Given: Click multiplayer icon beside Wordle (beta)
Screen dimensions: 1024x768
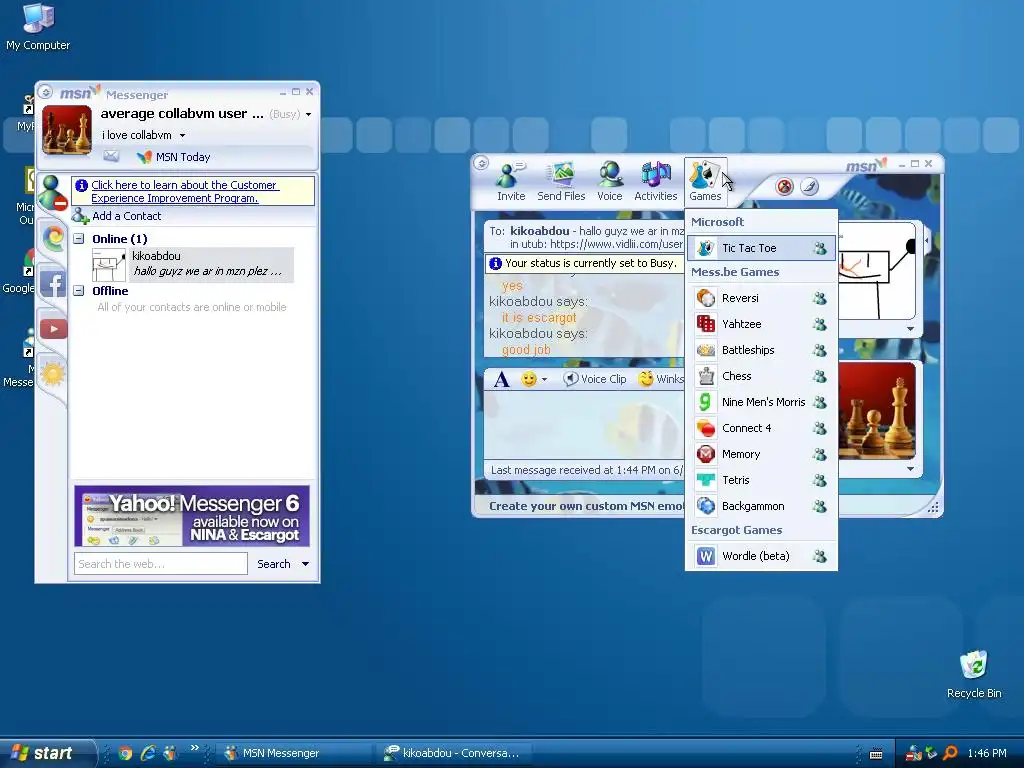Looking at the screenshot, I should click(820, 556).
